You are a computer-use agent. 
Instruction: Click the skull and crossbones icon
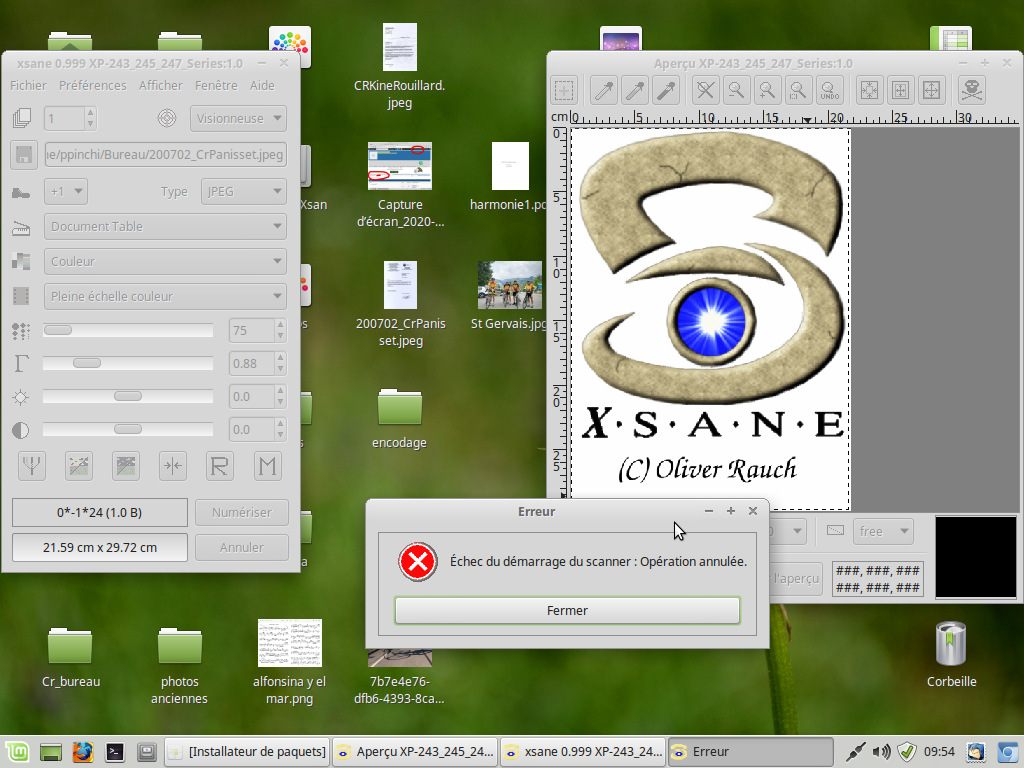(x=971, y=91)
